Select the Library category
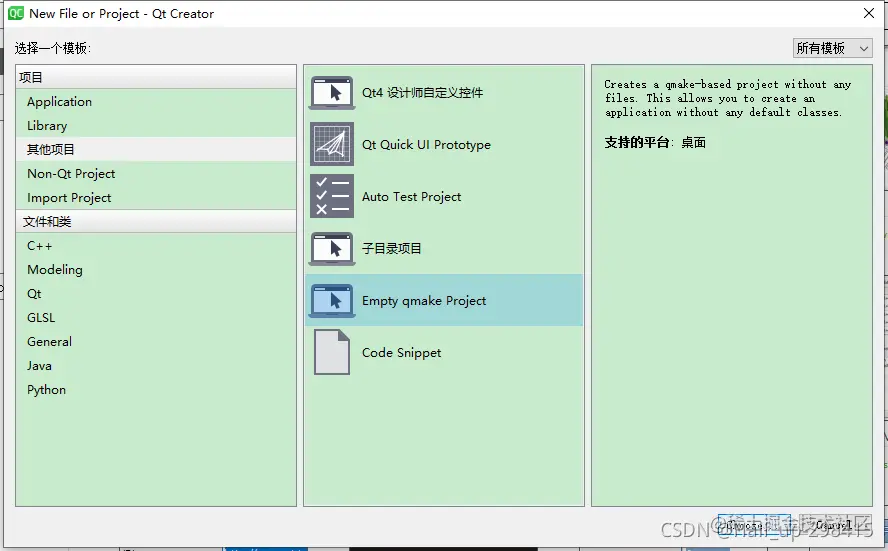 pos(156,125)
